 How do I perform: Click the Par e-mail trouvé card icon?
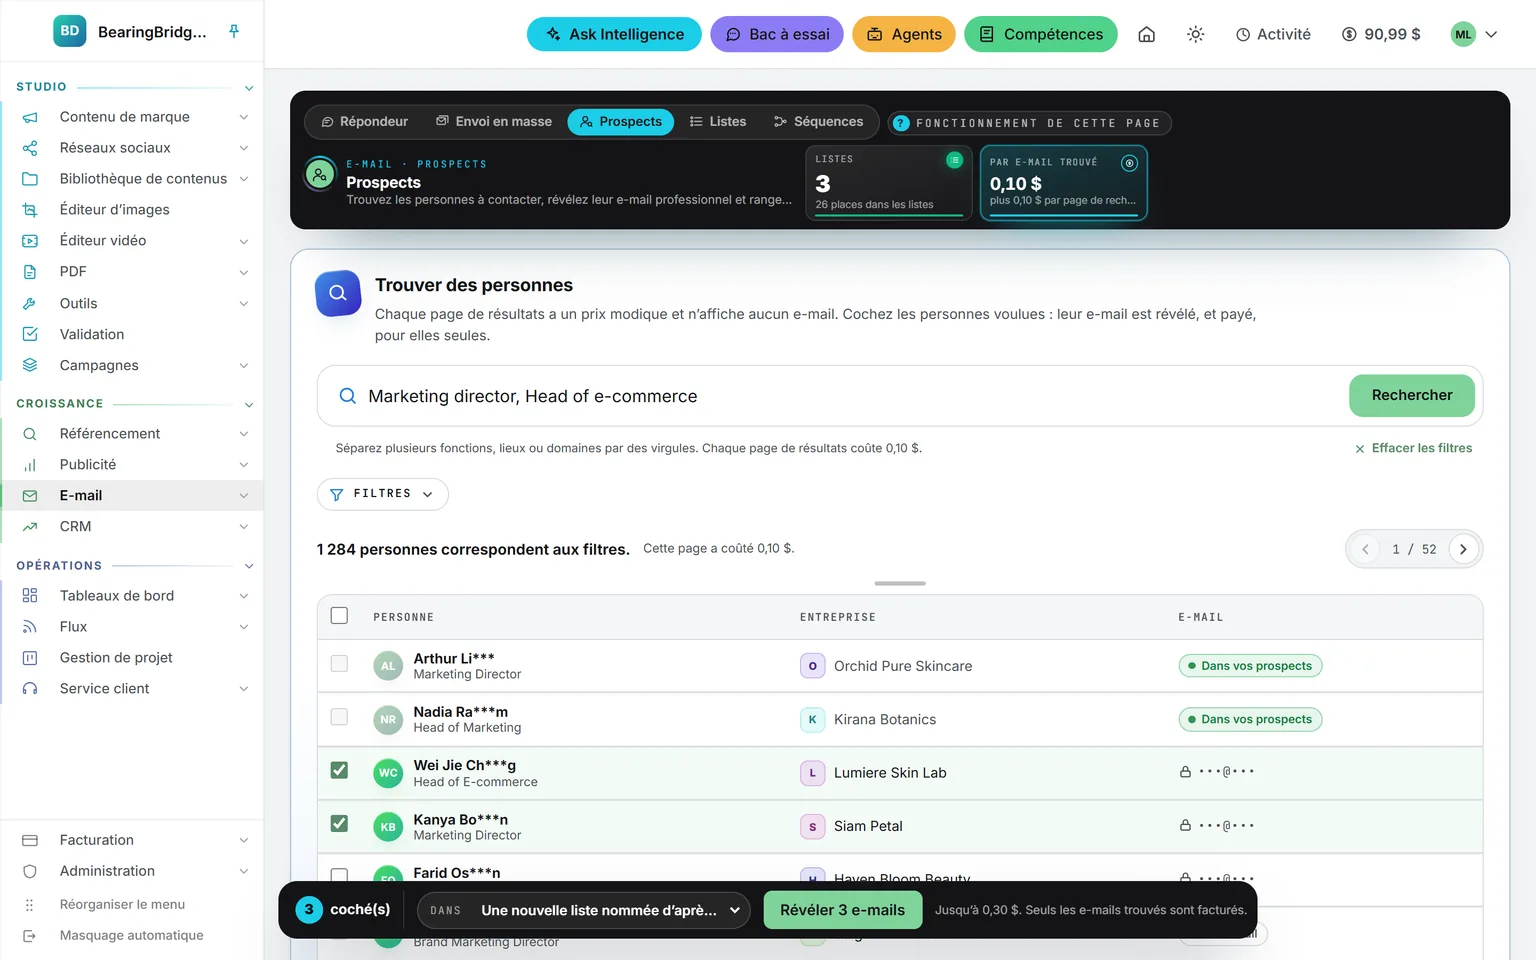click(1129, 163)
